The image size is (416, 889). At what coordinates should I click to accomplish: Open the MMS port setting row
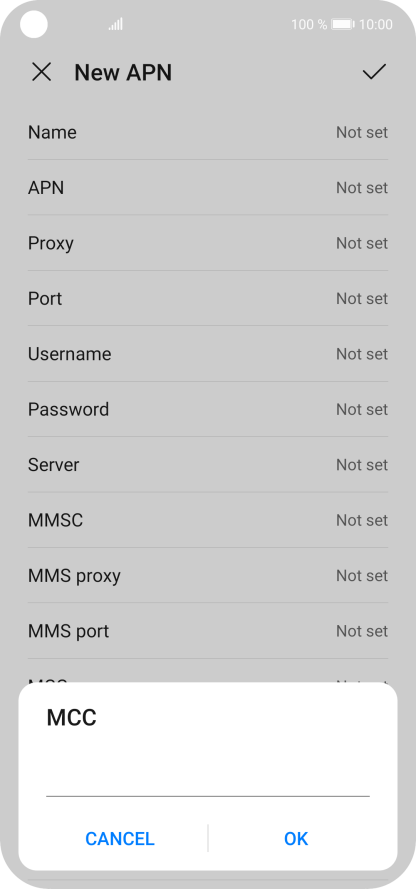tap(208, 630)
